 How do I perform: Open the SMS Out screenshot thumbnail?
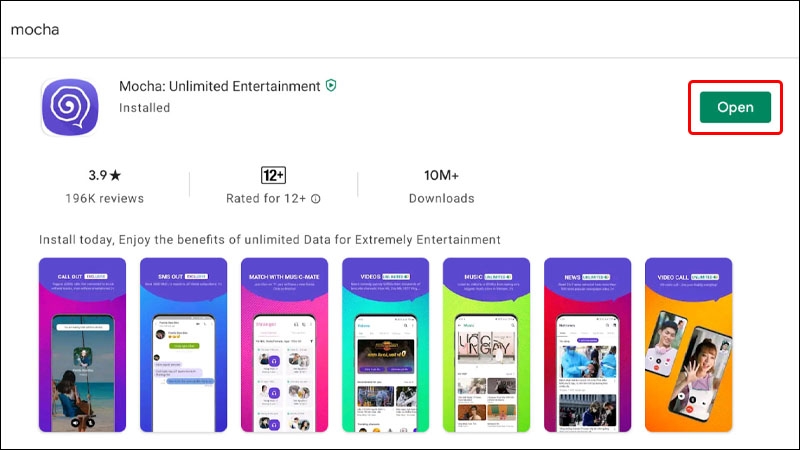tap(183, 345)
